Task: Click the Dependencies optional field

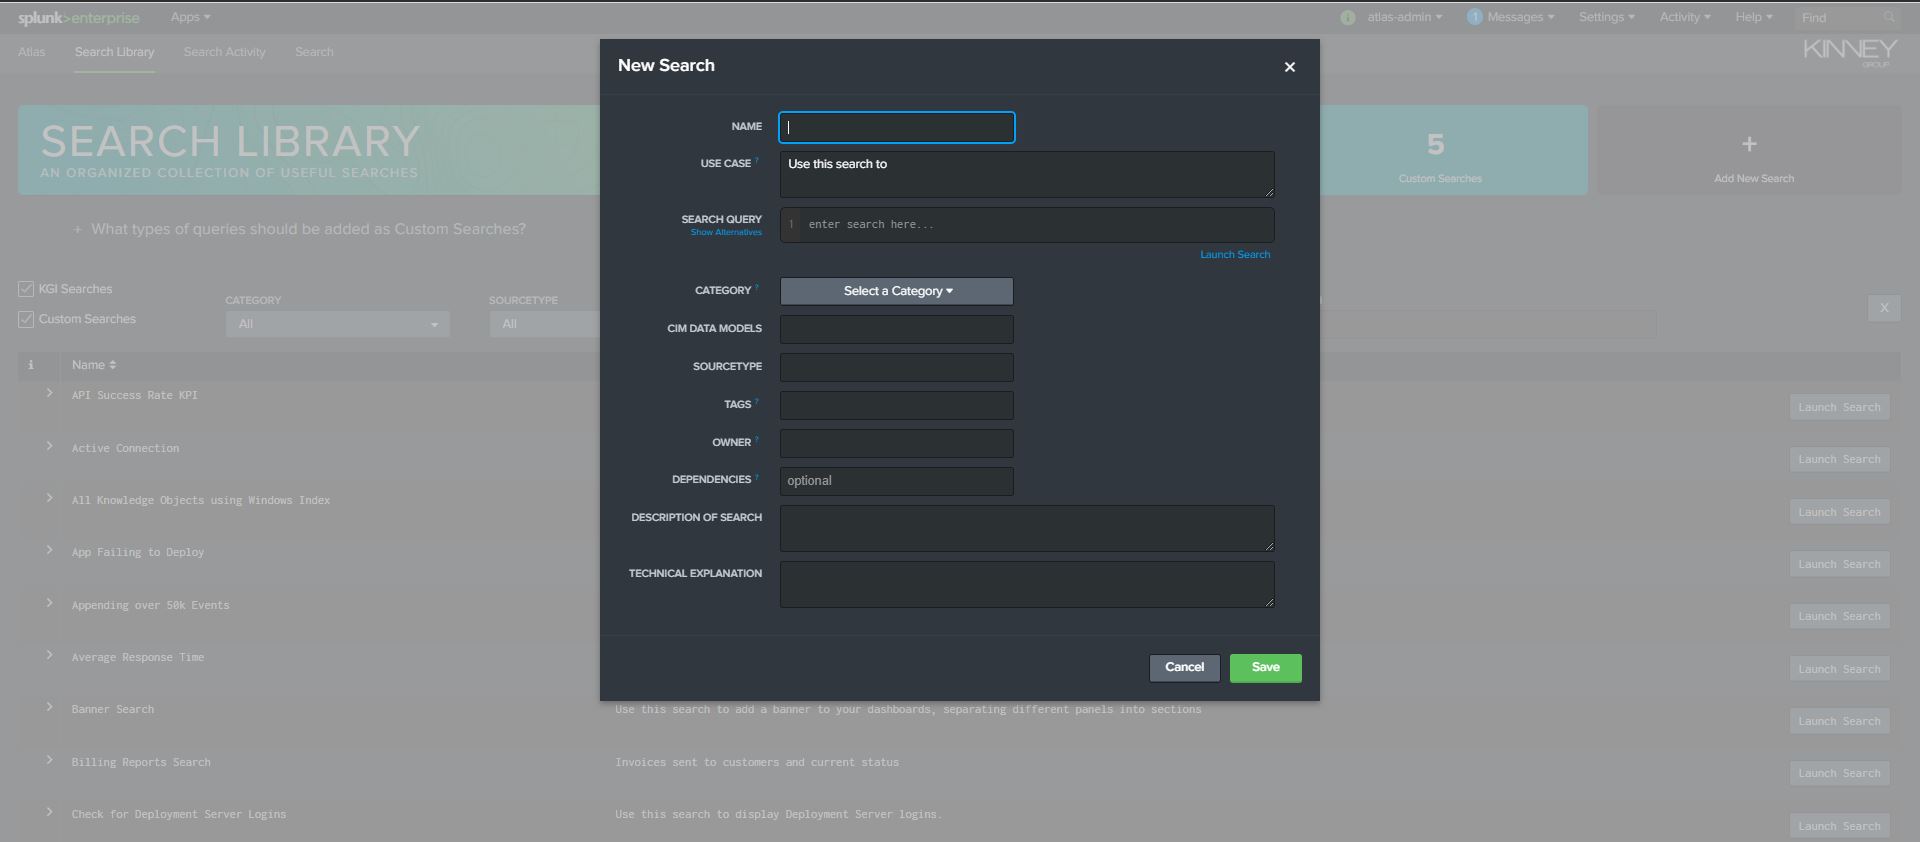Action: (x=897, y=481)
